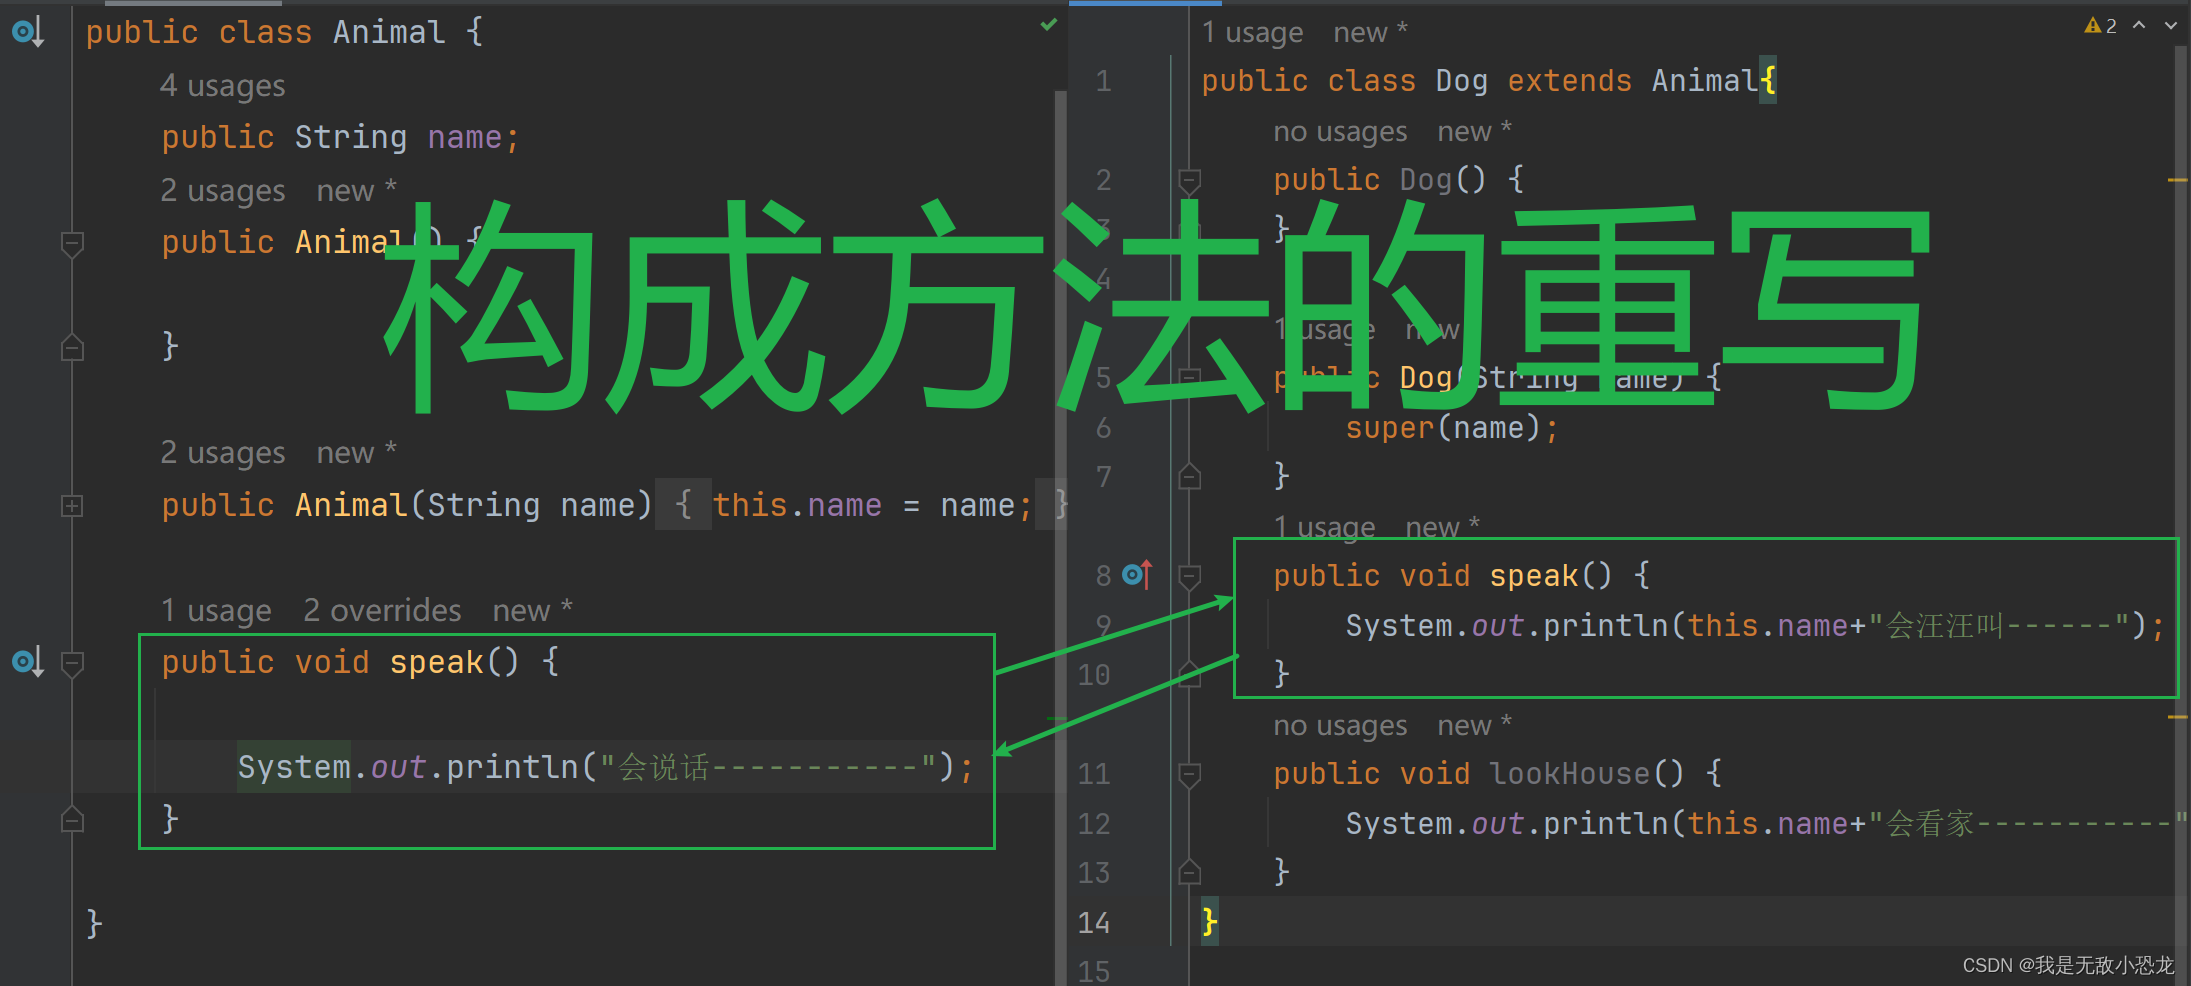Image resolution: width=2191 pixels, height=986 pixels.
Task: Click 'speak' method name in Animal class
Action: (x=436, y=663)
